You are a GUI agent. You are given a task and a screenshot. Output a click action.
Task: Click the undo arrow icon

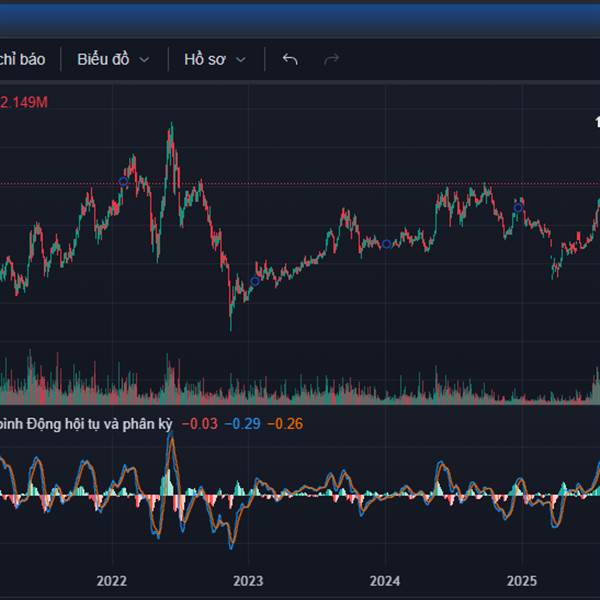290,59
